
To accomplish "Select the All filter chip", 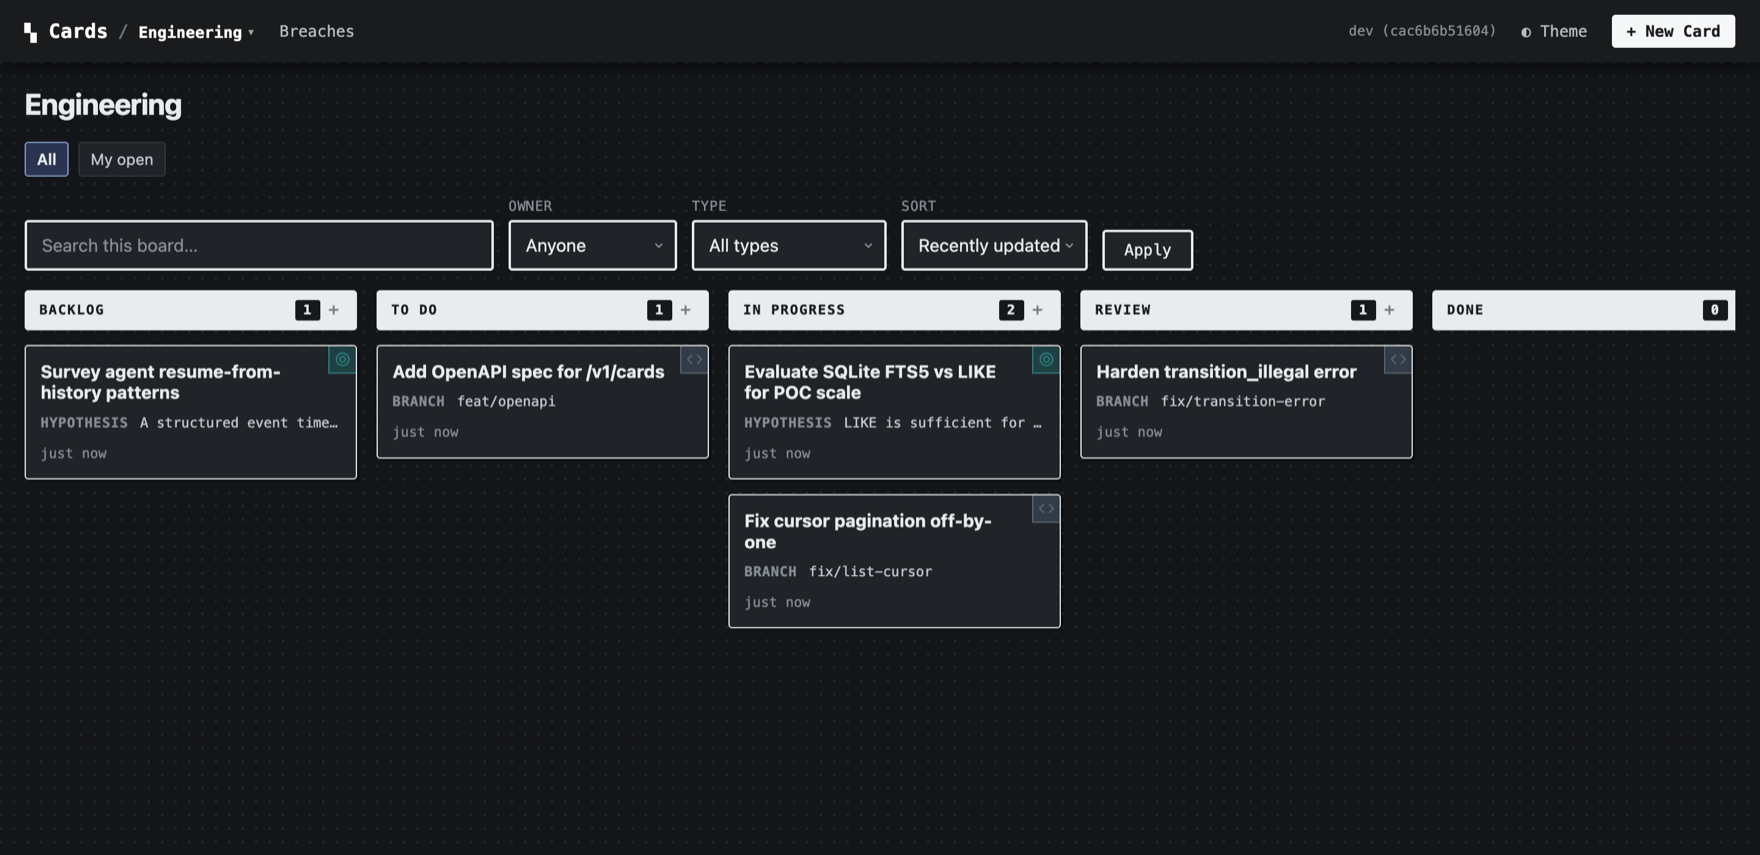I will coord(47,159).
